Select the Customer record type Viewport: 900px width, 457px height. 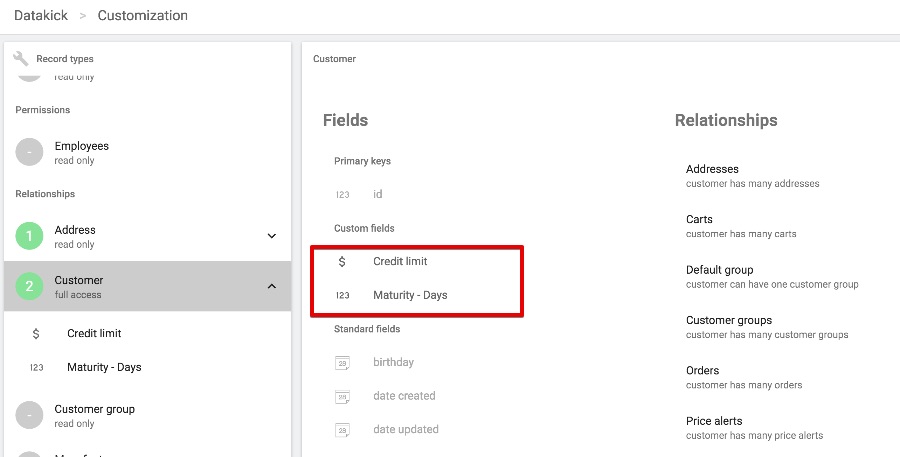148,286
